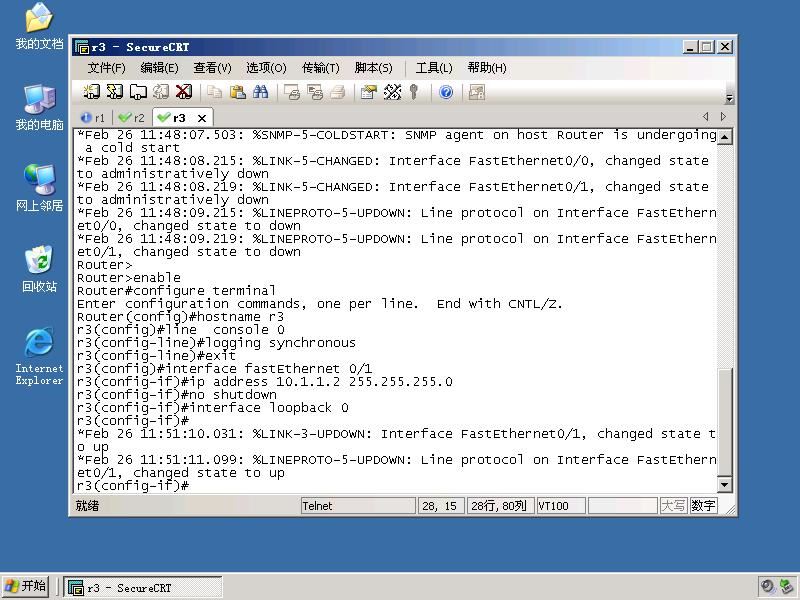Click the Copy toolbar icon

(x=214, y=92)
